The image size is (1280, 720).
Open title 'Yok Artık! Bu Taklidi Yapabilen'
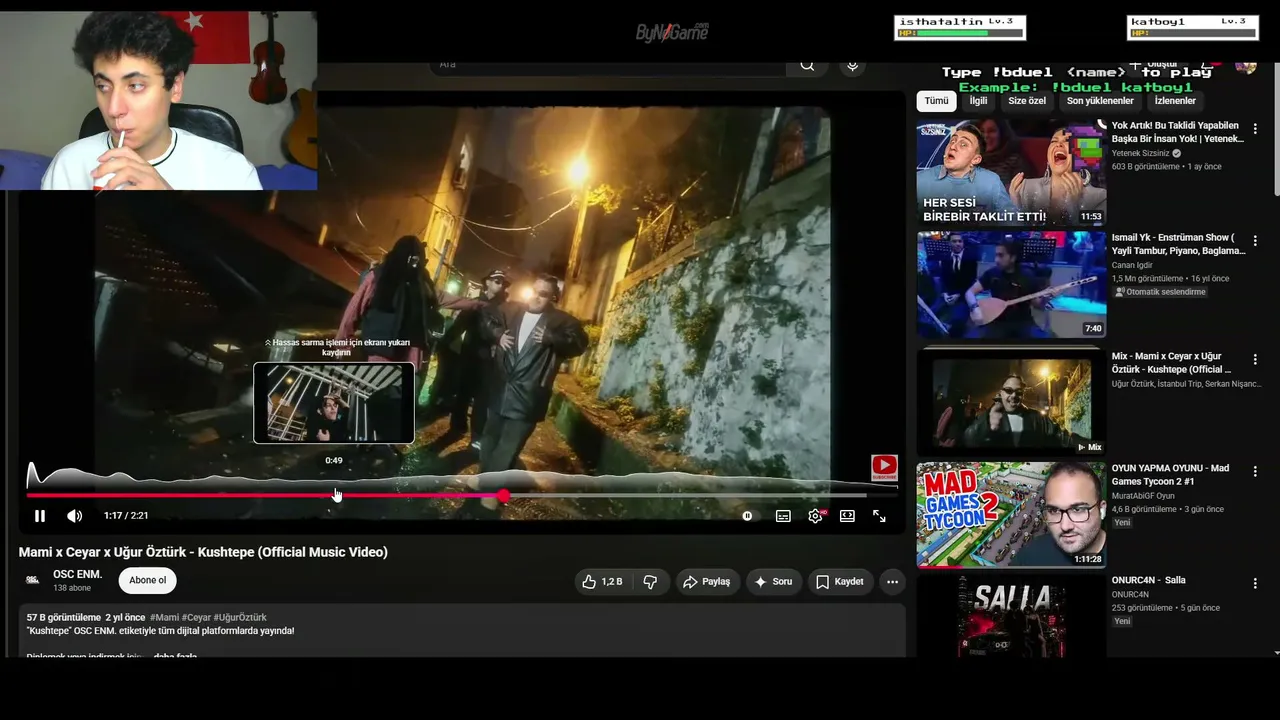pyautogui.click(x=1176, y=132)
